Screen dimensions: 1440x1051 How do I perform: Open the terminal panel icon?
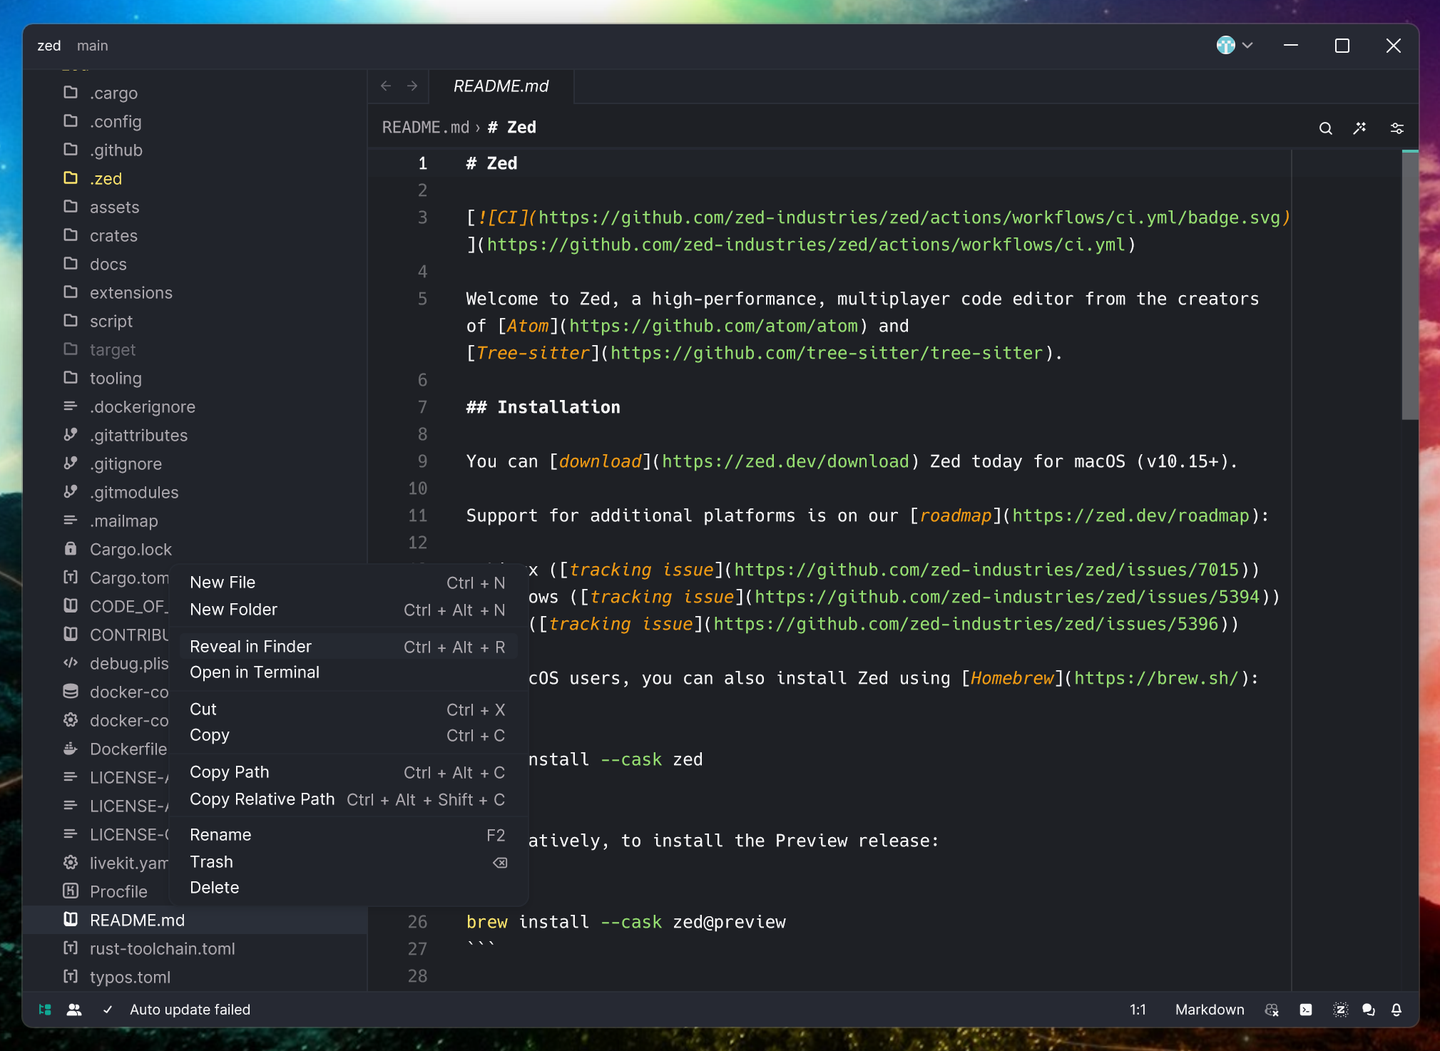click(1306, 1010)
